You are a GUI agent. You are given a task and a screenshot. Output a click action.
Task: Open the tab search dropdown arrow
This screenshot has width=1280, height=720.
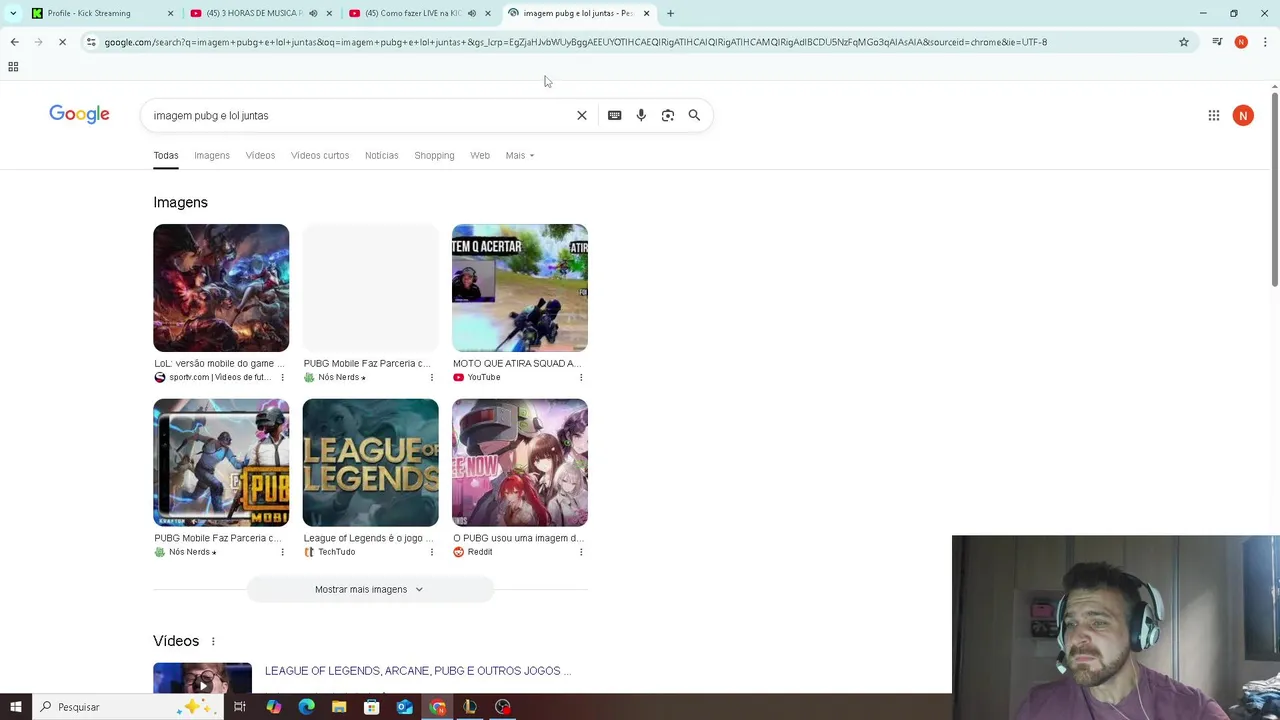(x=12, y=13)
